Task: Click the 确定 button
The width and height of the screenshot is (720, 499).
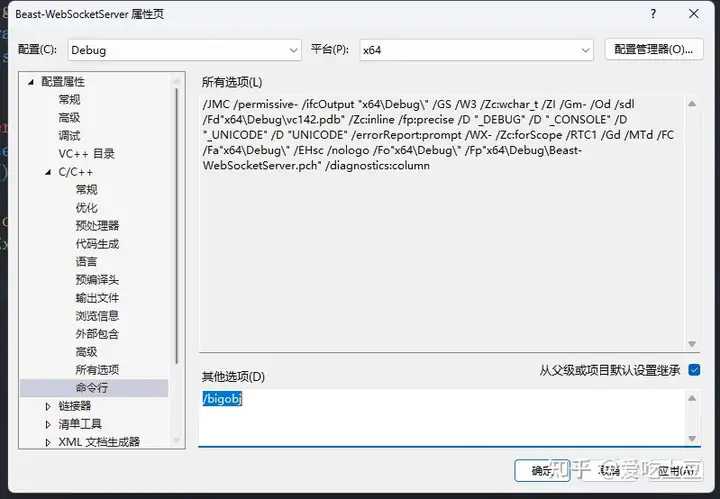Action: tap(541, 470)
